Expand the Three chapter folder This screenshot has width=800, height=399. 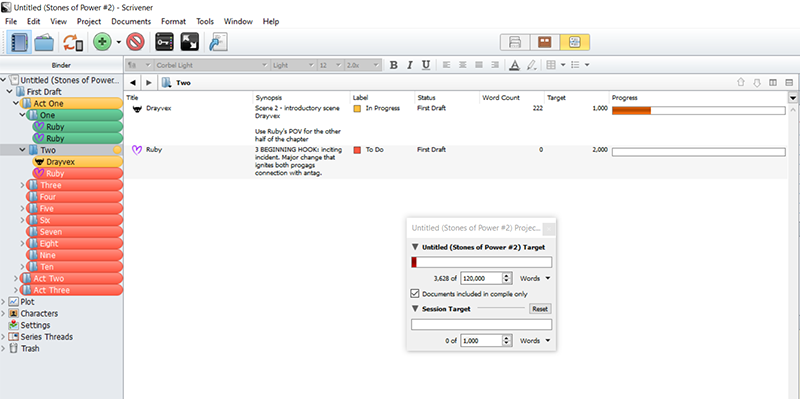coord(22,185)
